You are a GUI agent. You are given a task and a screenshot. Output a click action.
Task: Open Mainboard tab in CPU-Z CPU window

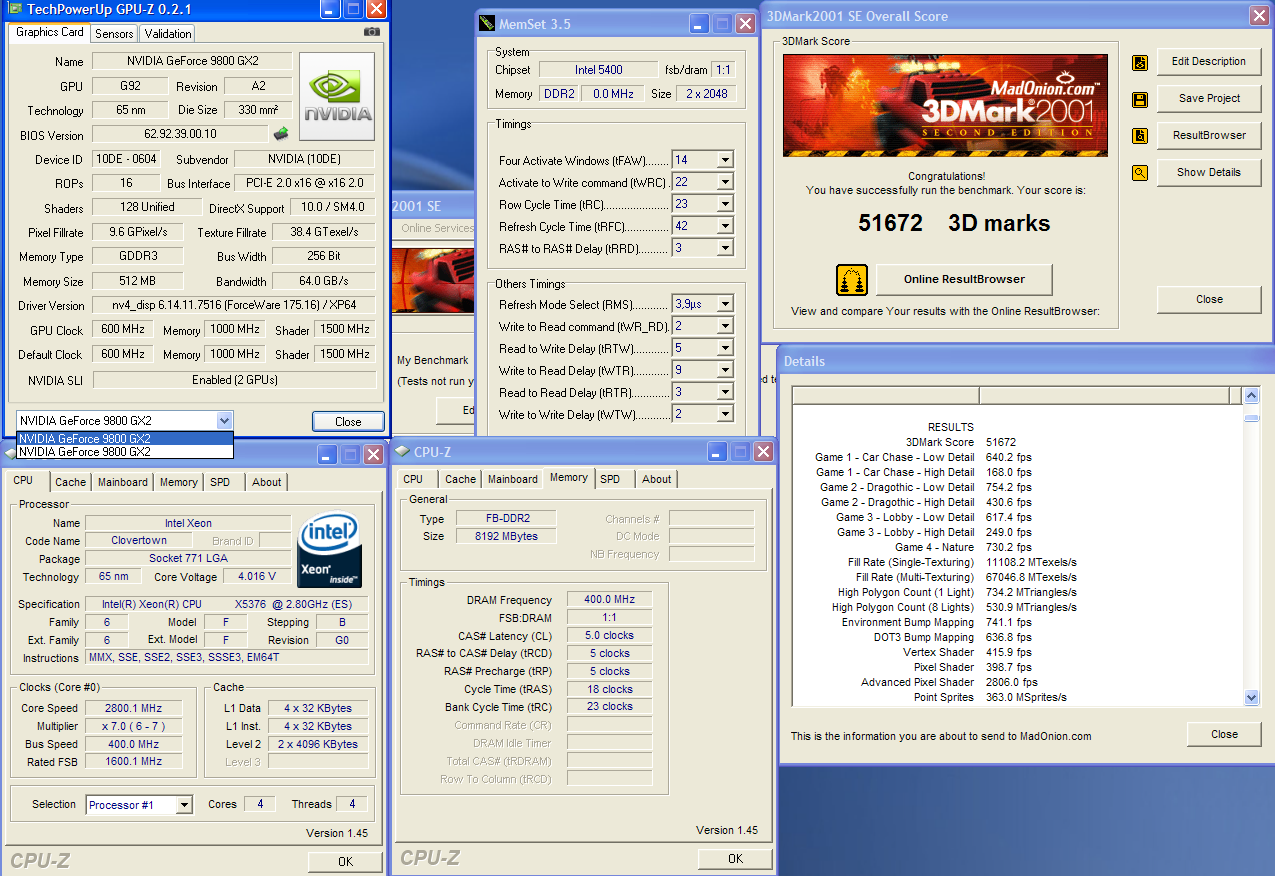point(123,482)
